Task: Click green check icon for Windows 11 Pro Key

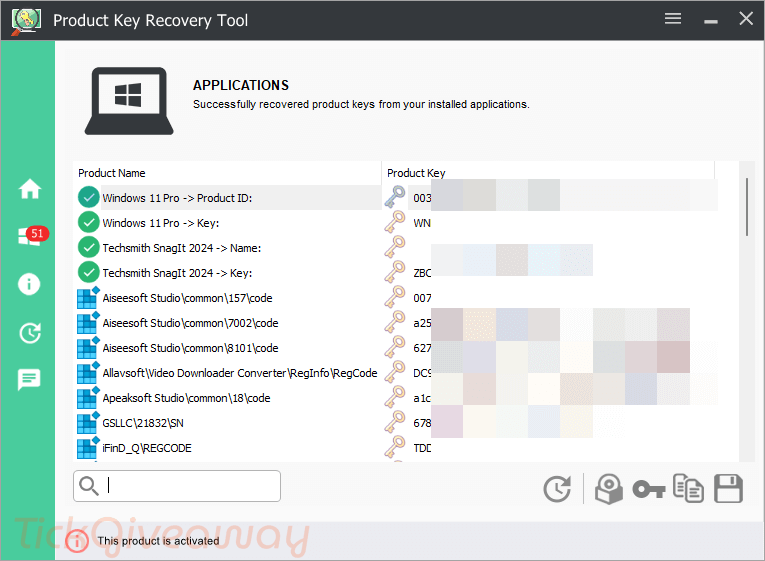Action: click(x=89, y=223)
